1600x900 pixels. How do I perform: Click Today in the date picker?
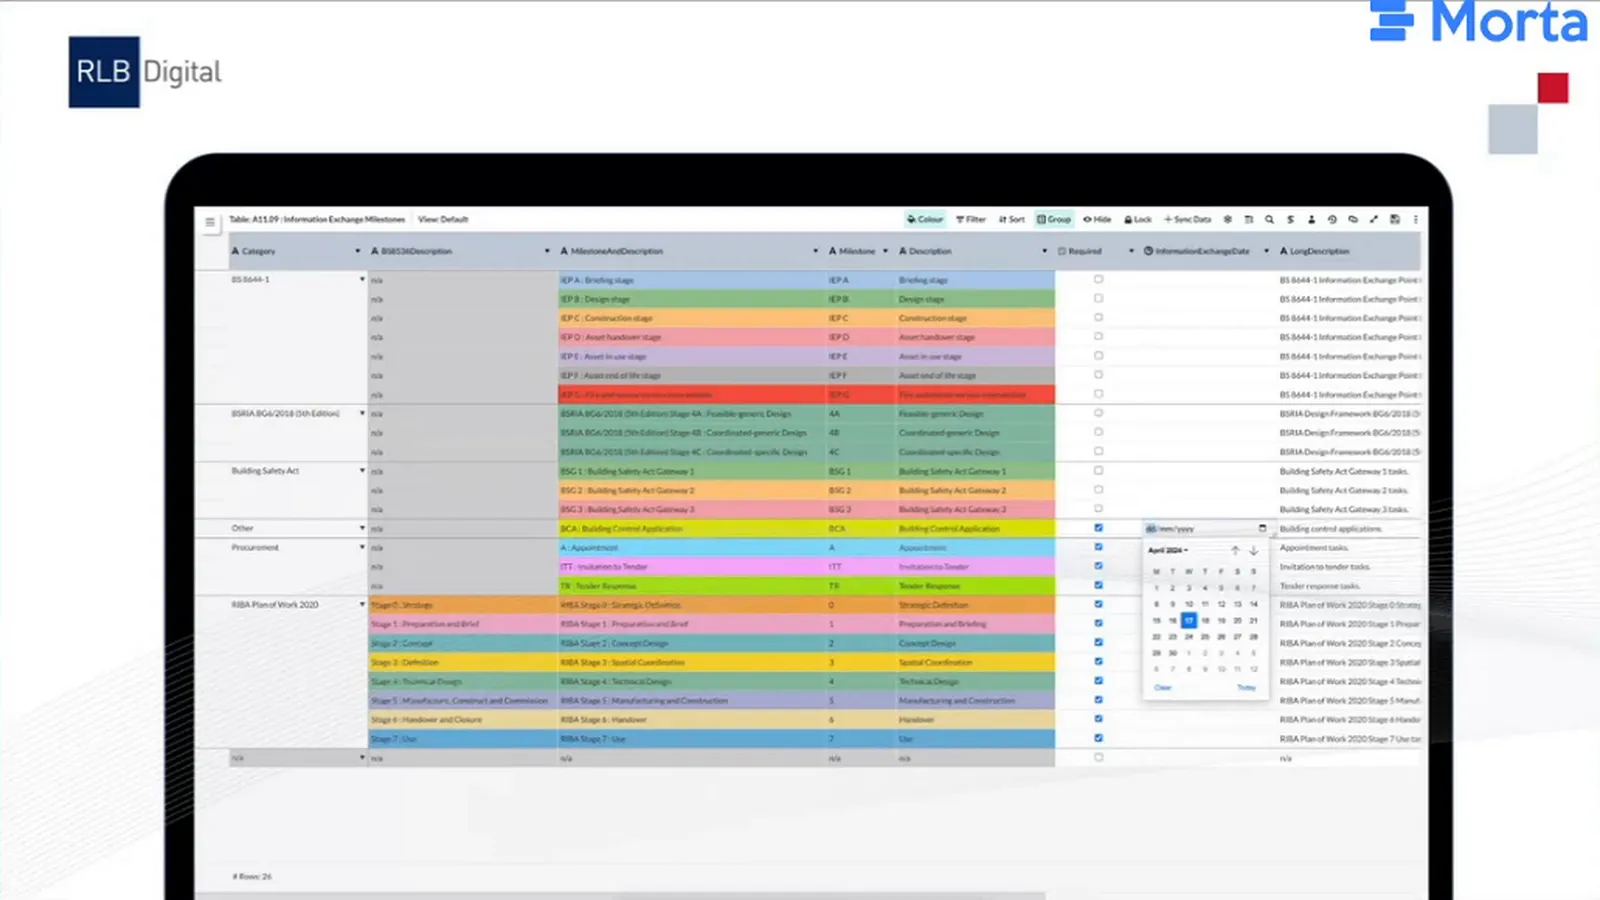(x=1246, y=687)
